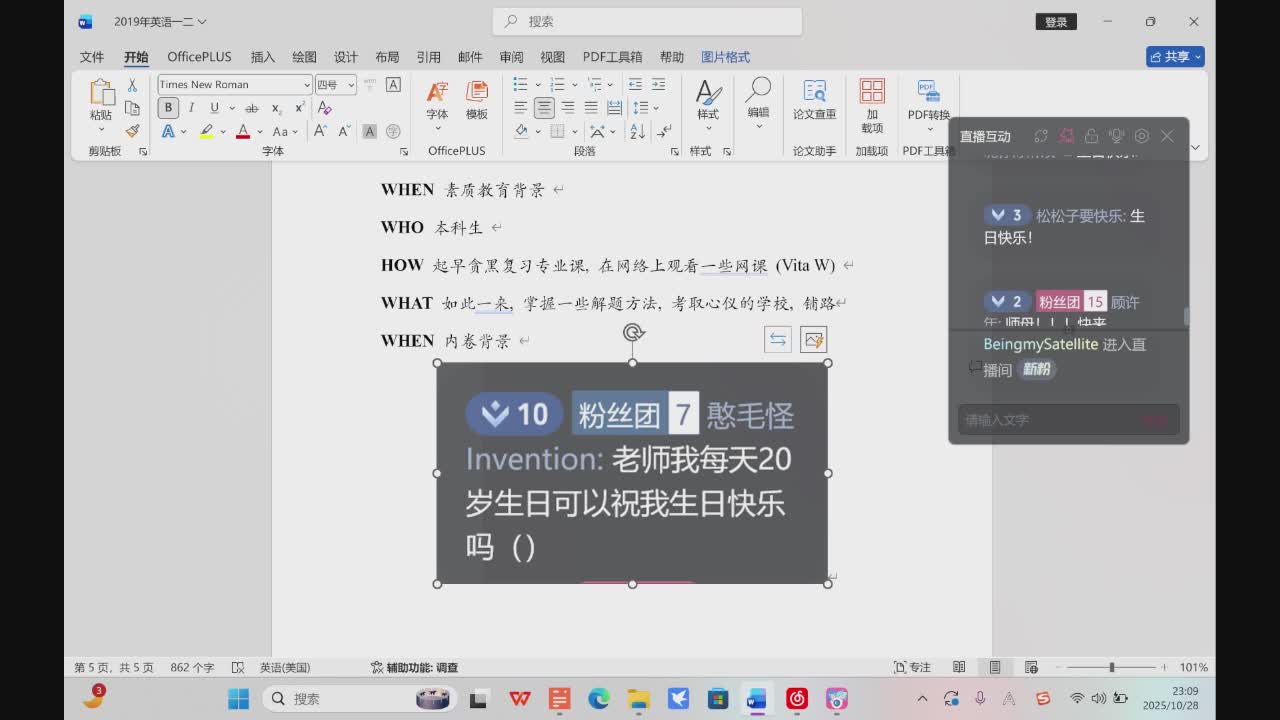1280x720 pixels.
Task: Click the zoom slider in status bar
Action: pyautogui.click(x=1112, y=667)
